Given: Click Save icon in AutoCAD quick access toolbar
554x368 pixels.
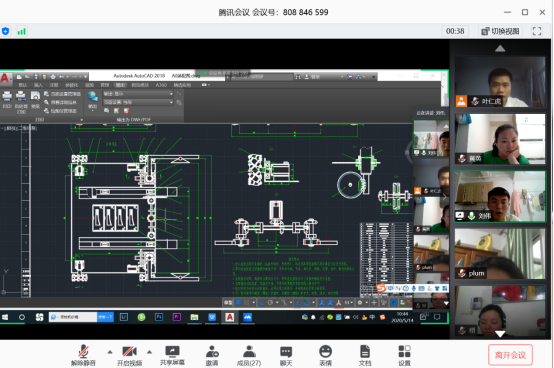Looking at the screenshot, I should 36,77.
